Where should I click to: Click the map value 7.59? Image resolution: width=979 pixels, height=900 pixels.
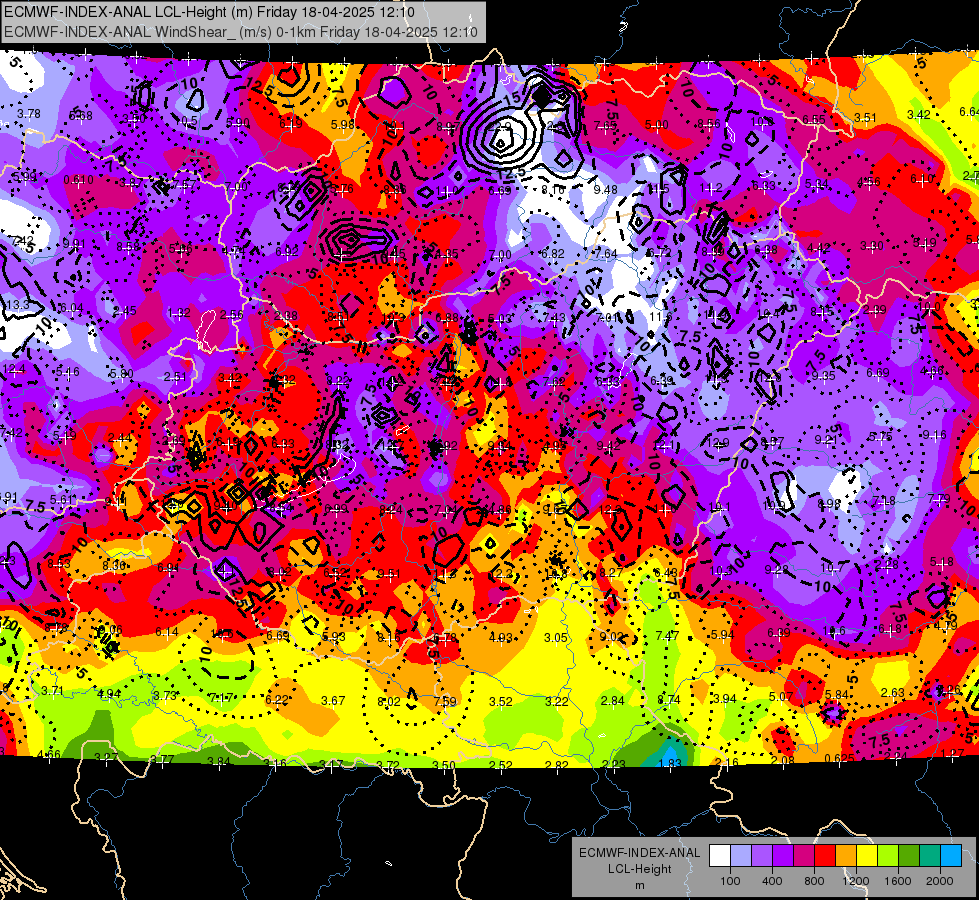coord(445,701)
